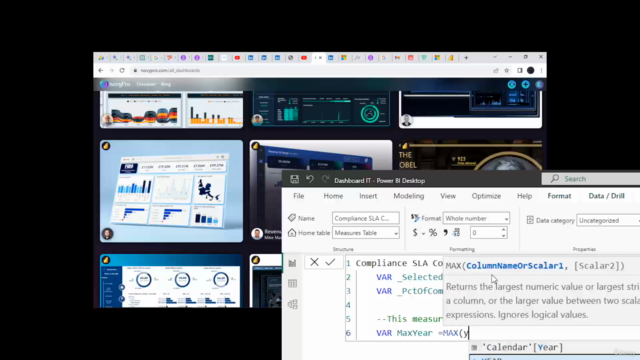
Task: Click the Redo arrow in Power BI title bar
Action: point(325,179)
